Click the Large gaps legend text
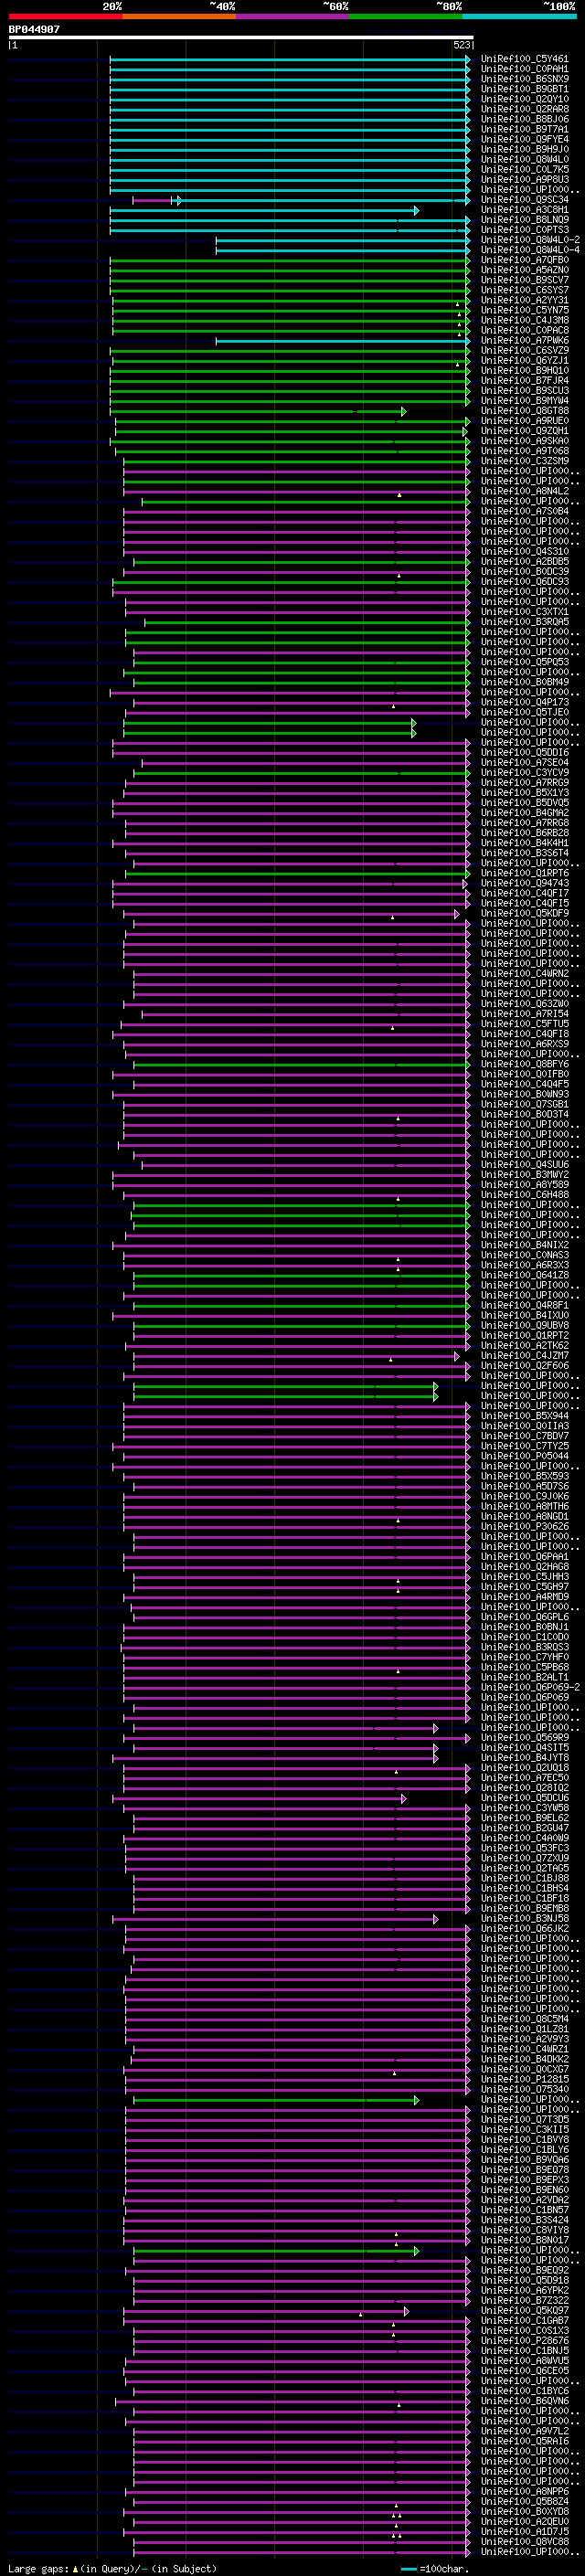The image size is (585, 2576). 112,2569
